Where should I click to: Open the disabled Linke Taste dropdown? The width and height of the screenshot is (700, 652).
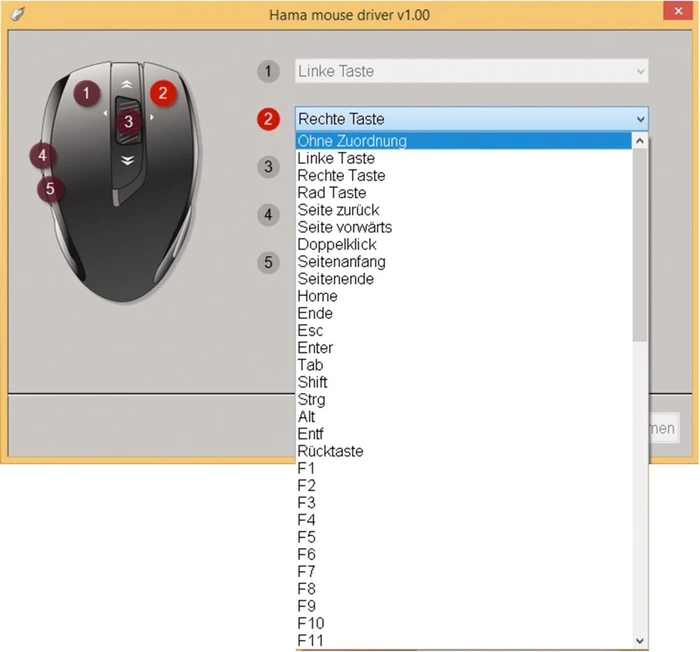pos(641,71)
